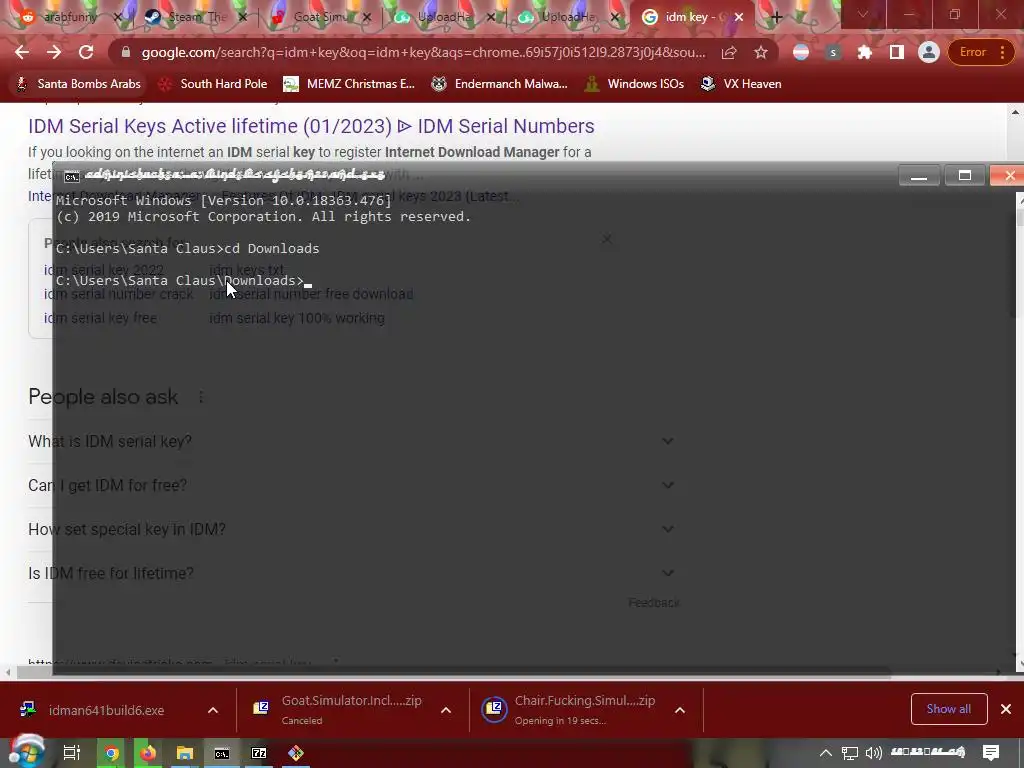
Task: Reload the Google search page
Action: click(86, 52)
